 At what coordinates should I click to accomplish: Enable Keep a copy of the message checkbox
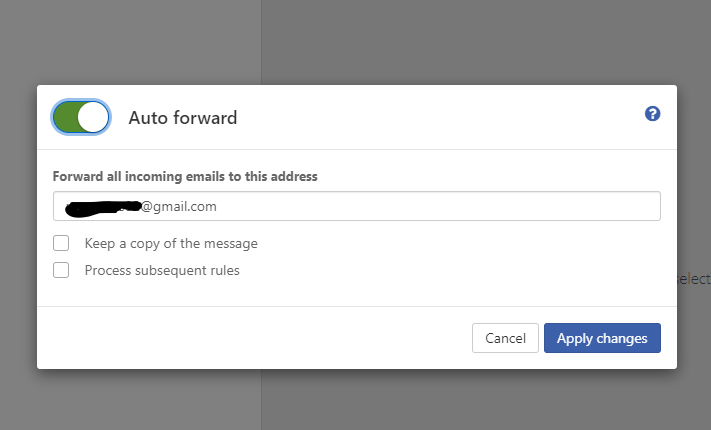tap(61, 243)
